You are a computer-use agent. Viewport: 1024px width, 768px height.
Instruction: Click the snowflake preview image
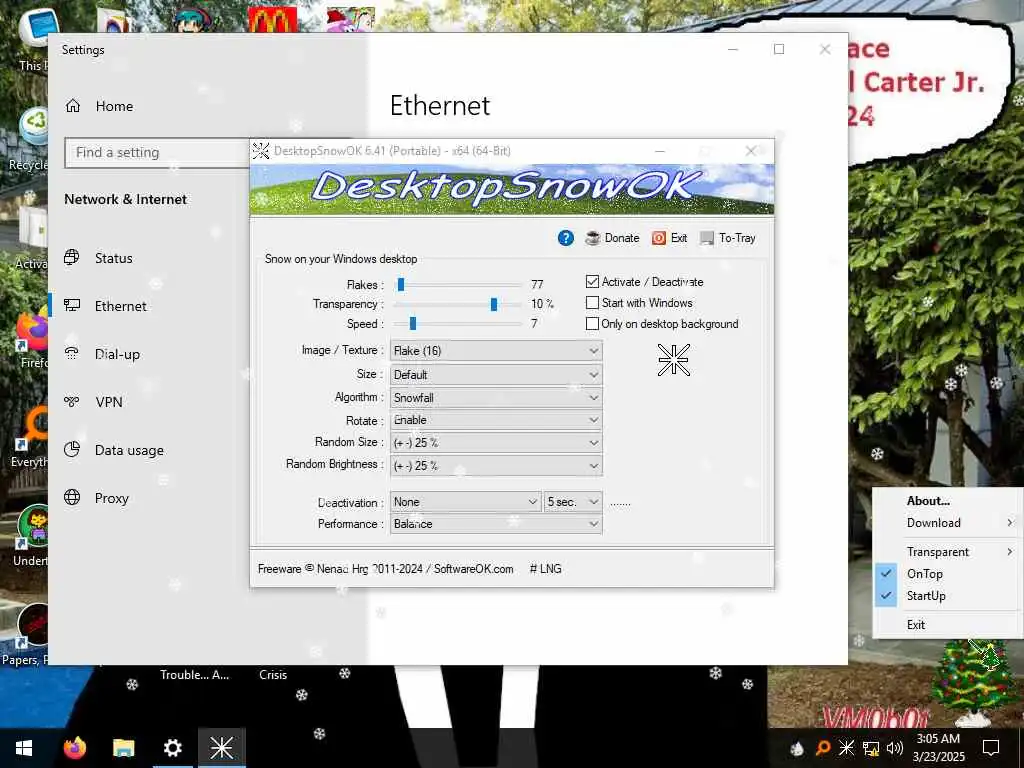pos(674,360)
